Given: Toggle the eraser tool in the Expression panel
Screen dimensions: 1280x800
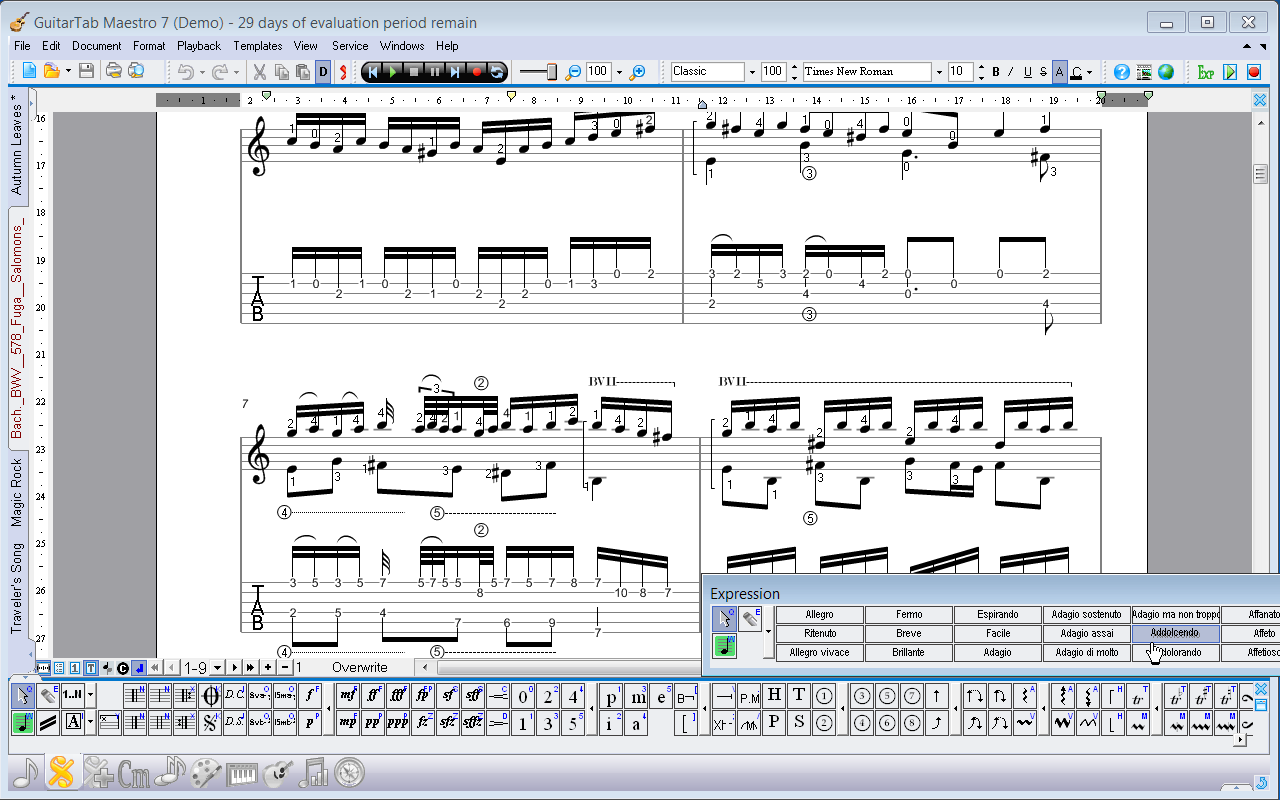Looking at the screenshot, I should click(x=750, y=620).
